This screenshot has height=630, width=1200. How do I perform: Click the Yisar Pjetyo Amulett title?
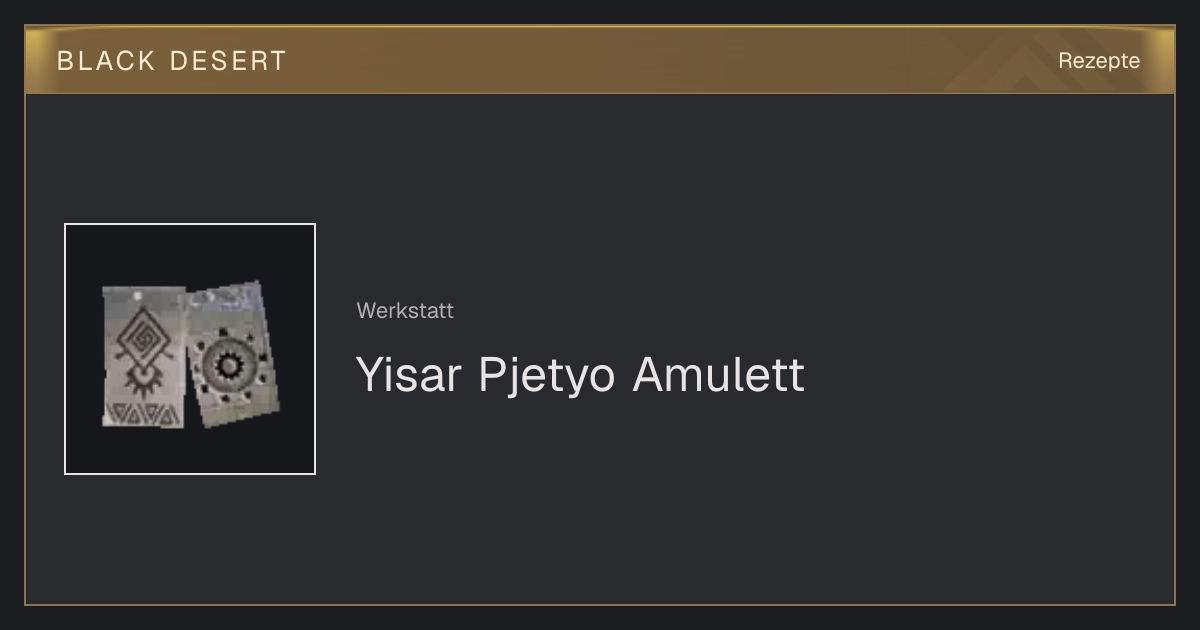580,375
